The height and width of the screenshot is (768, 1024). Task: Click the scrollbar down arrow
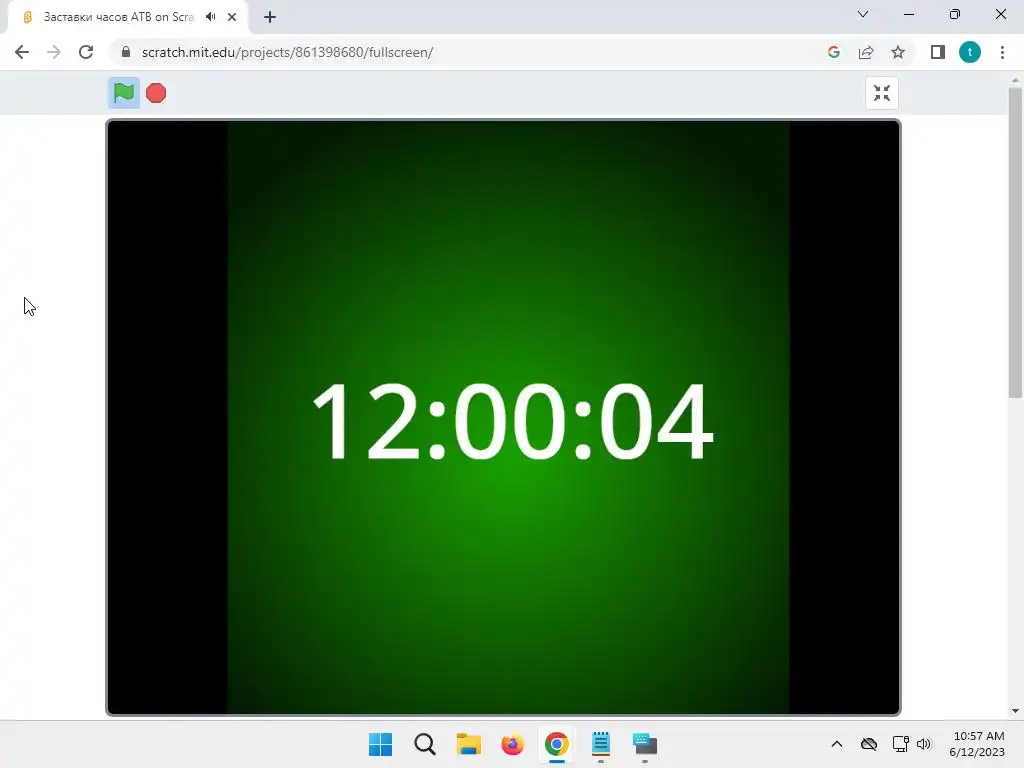[x=1015, y=711]
